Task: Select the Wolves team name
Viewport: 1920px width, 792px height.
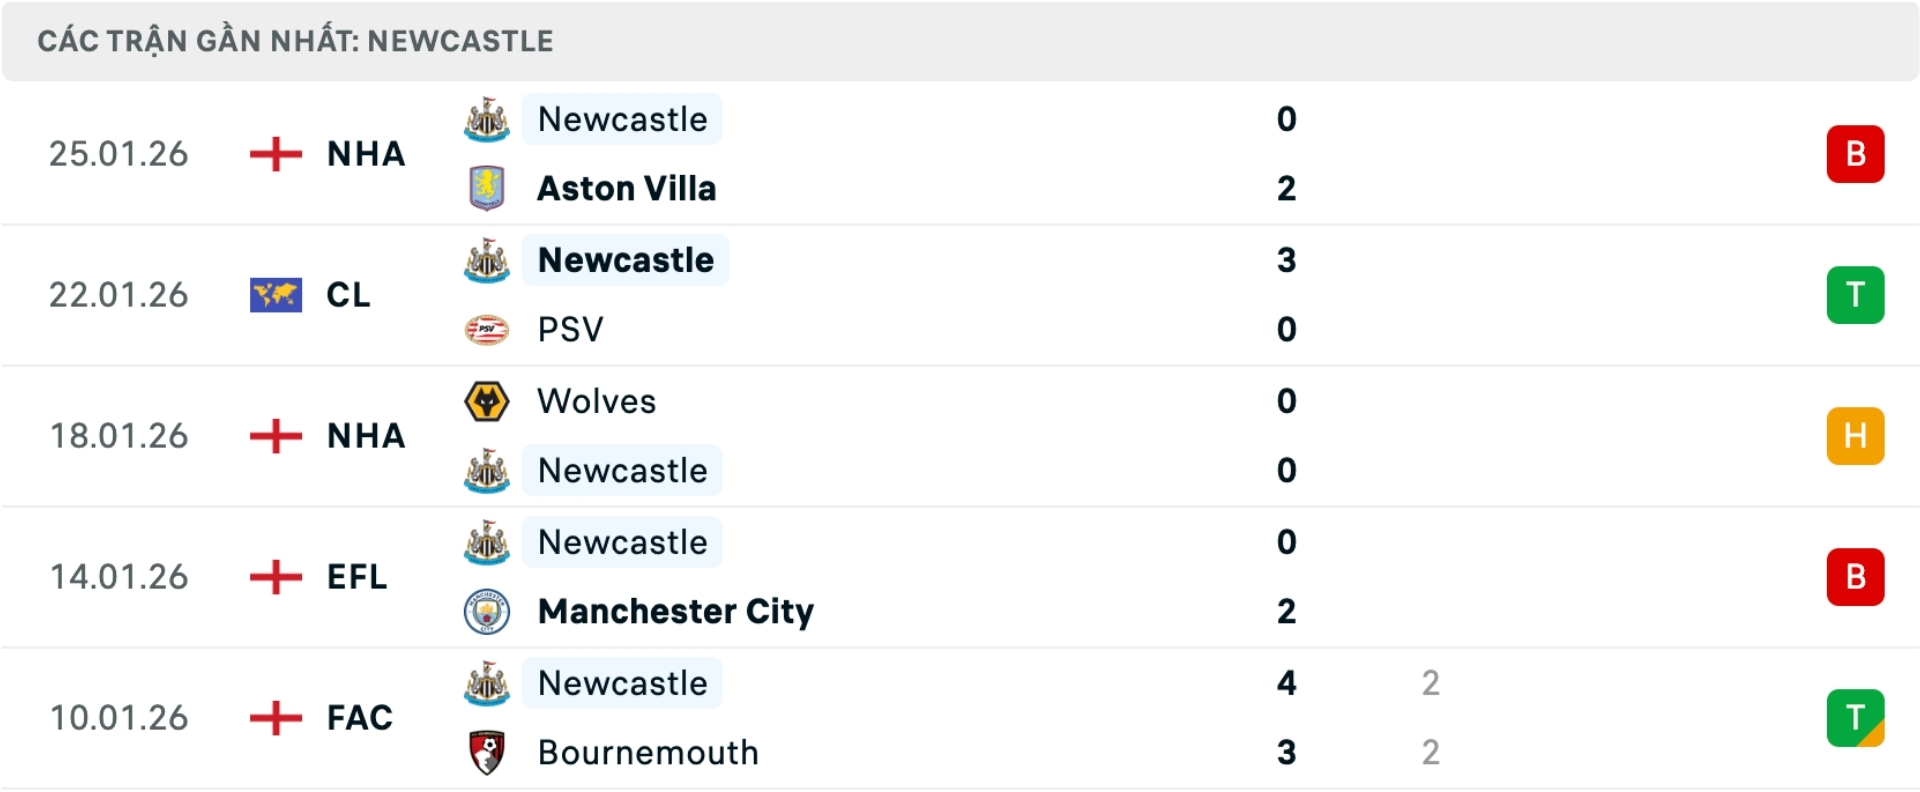Action: pos(596,401)
